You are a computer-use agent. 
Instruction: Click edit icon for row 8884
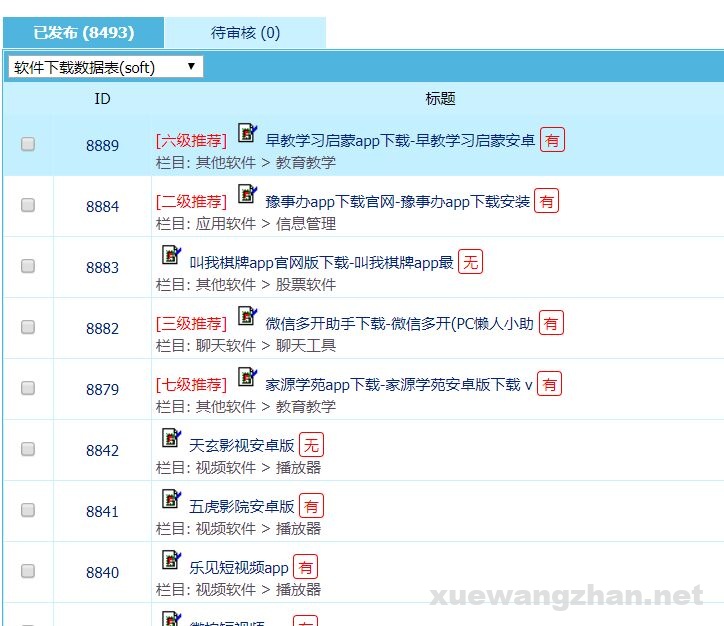click(247, 193)
